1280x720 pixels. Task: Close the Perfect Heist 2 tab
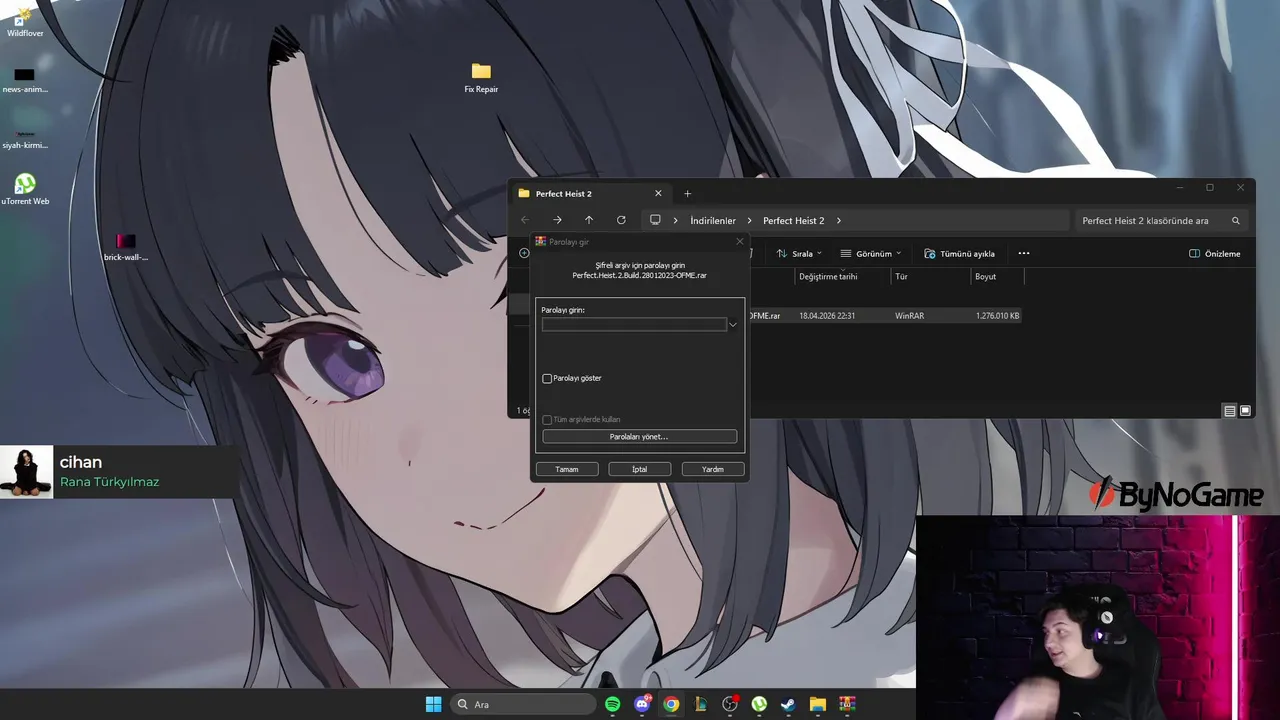pos(658,194)
